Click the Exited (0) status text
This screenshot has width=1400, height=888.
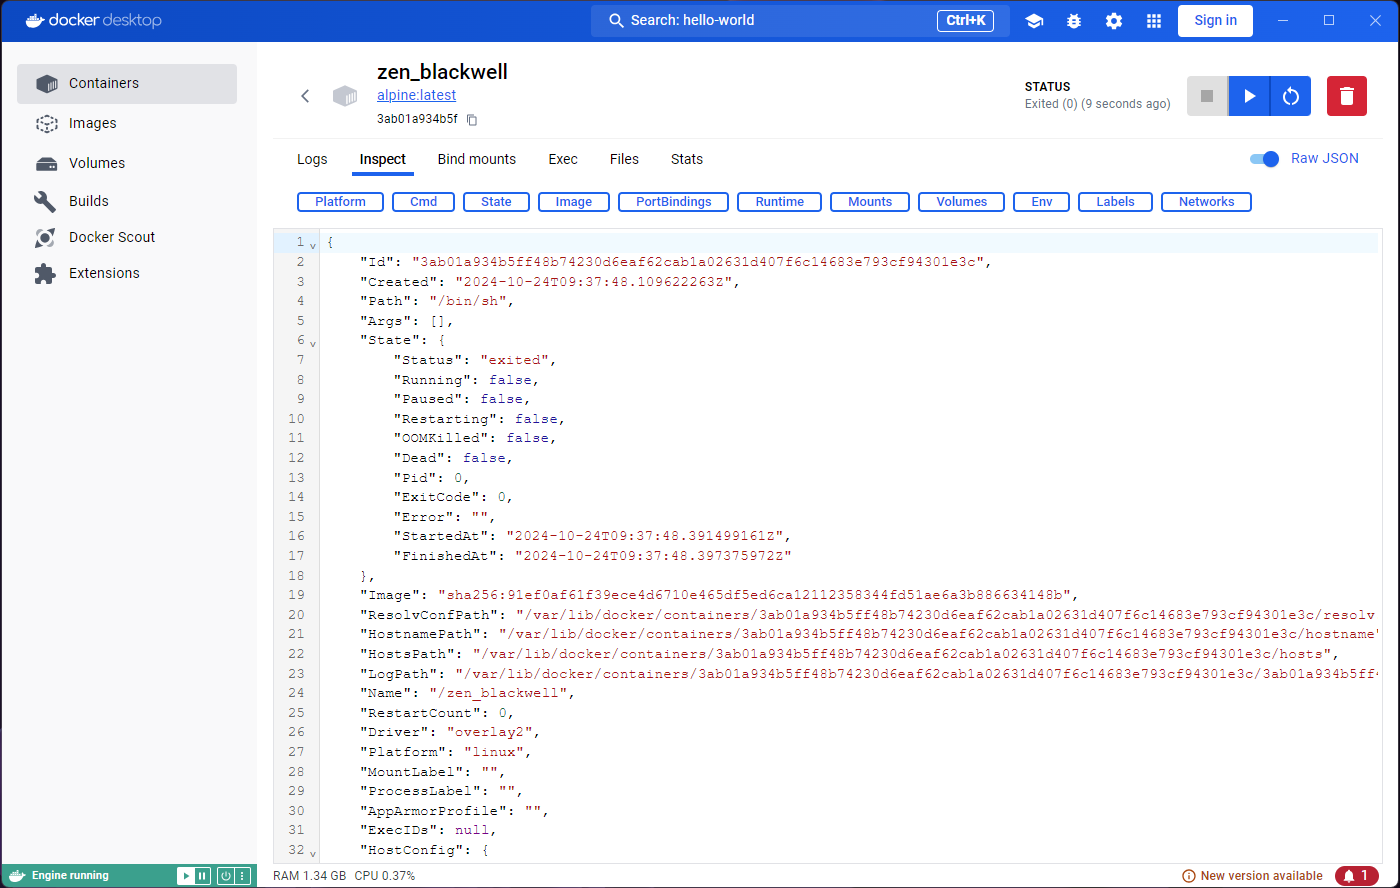(x=1097, y=104)
